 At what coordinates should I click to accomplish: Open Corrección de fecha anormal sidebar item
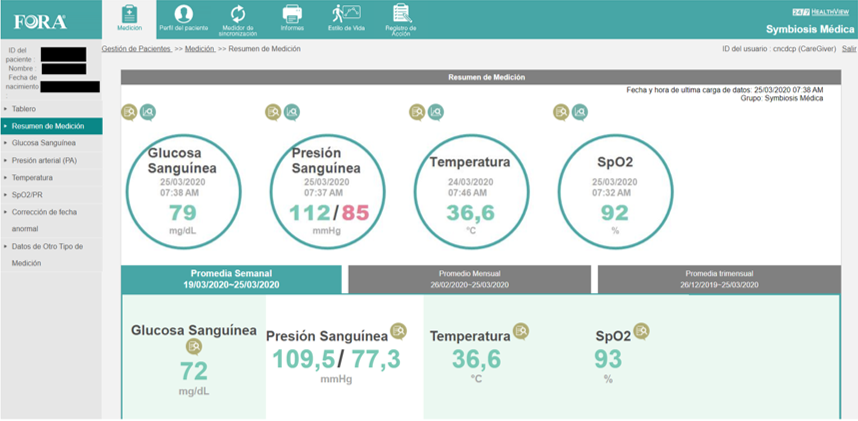coord(48,219)
